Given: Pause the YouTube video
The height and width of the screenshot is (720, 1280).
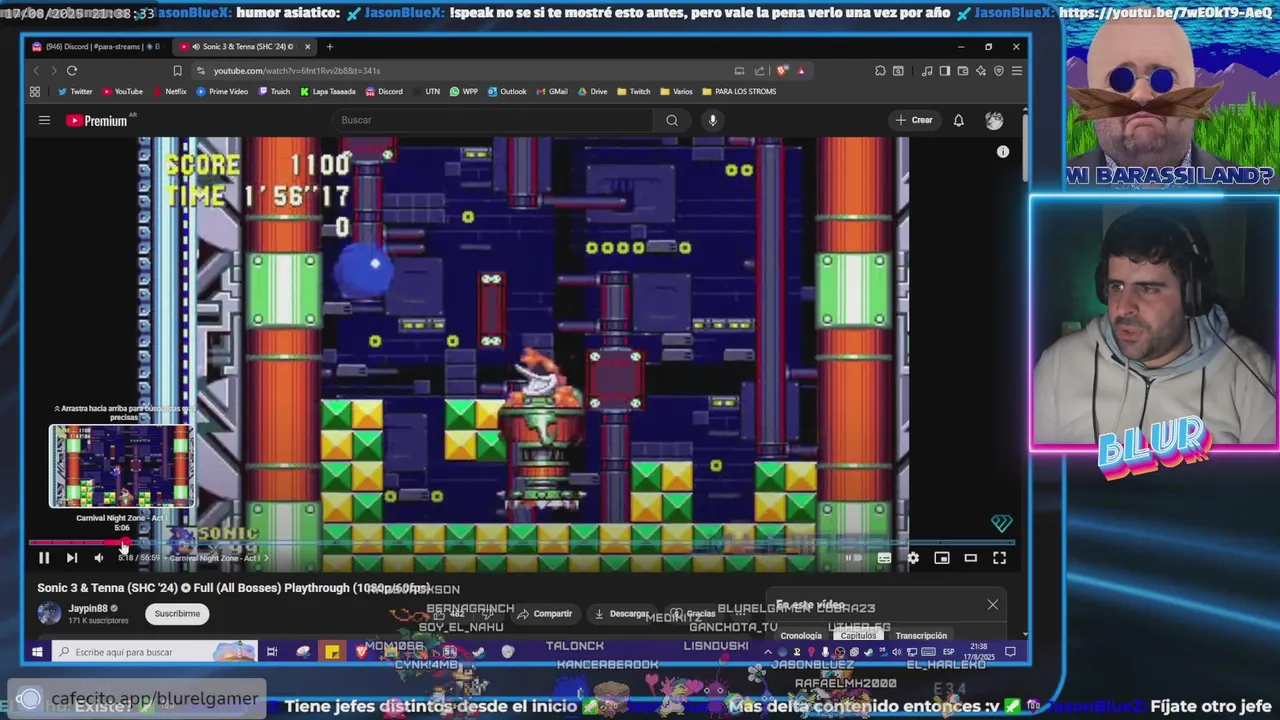Looking at the screenshot, I should point(44,558).
